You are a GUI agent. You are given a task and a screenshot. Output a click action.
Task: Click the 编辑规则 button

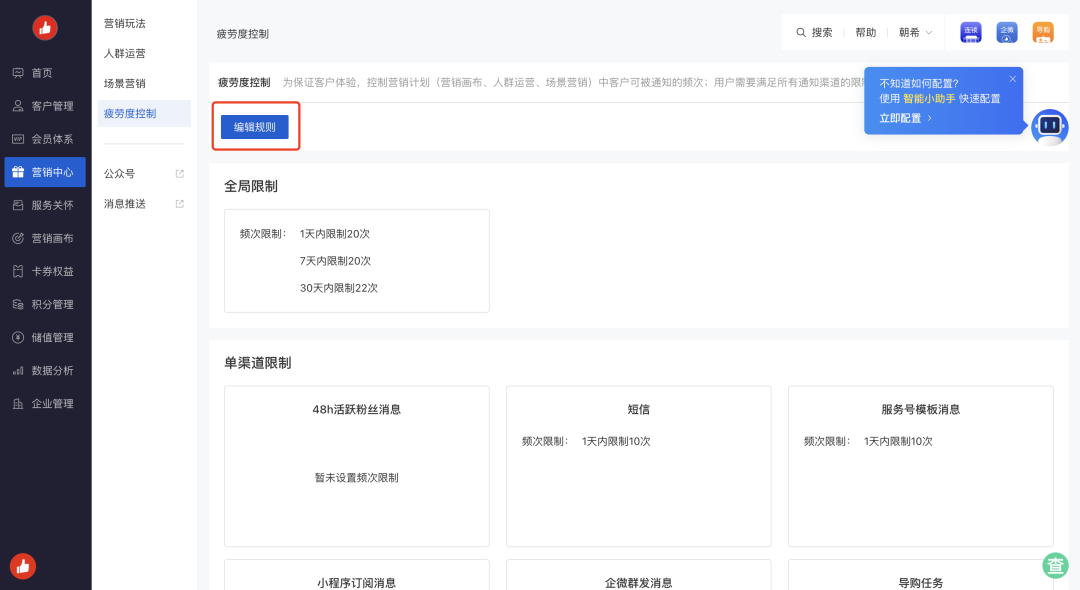pos(254,126)
